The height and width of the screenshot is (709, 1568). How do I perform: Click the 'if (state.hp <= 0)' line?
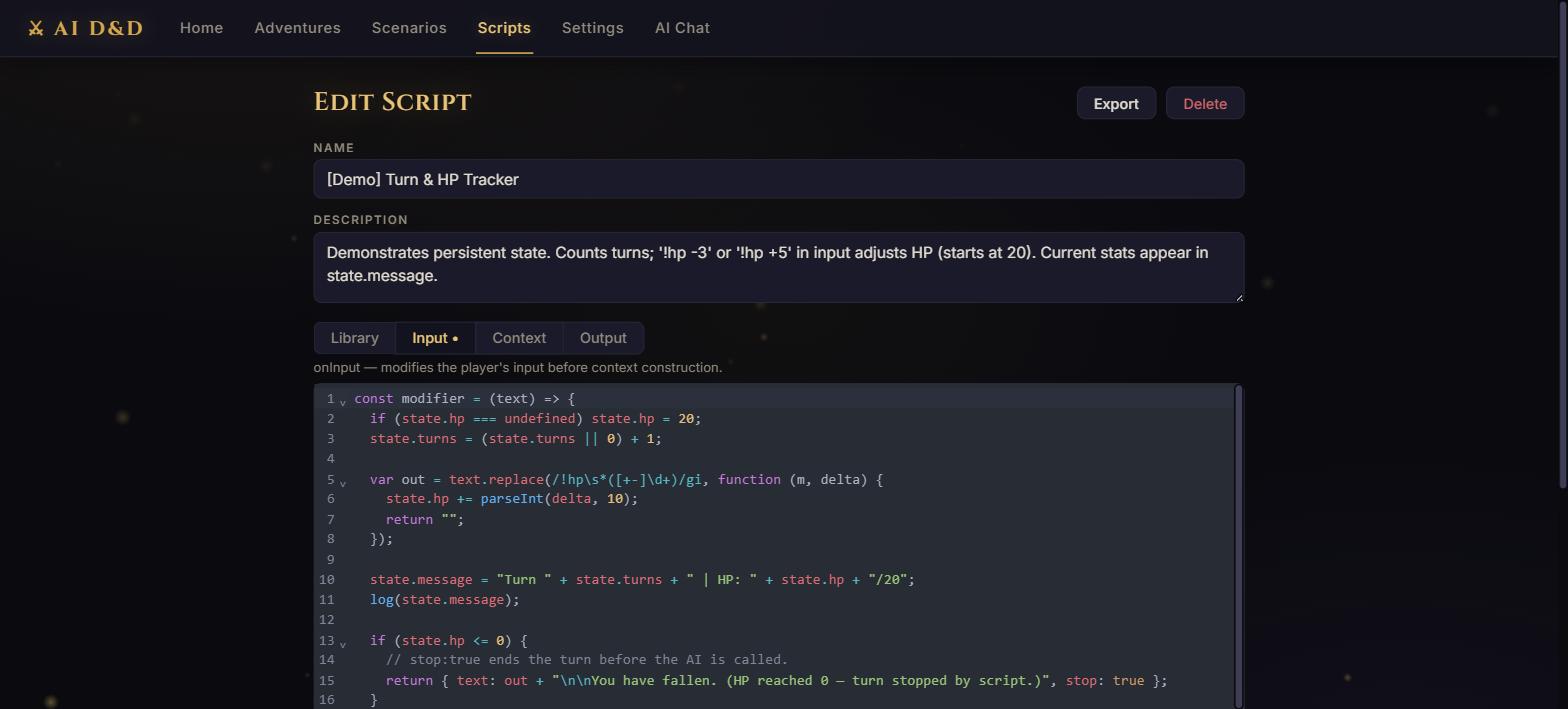click(x=448, y=640)
